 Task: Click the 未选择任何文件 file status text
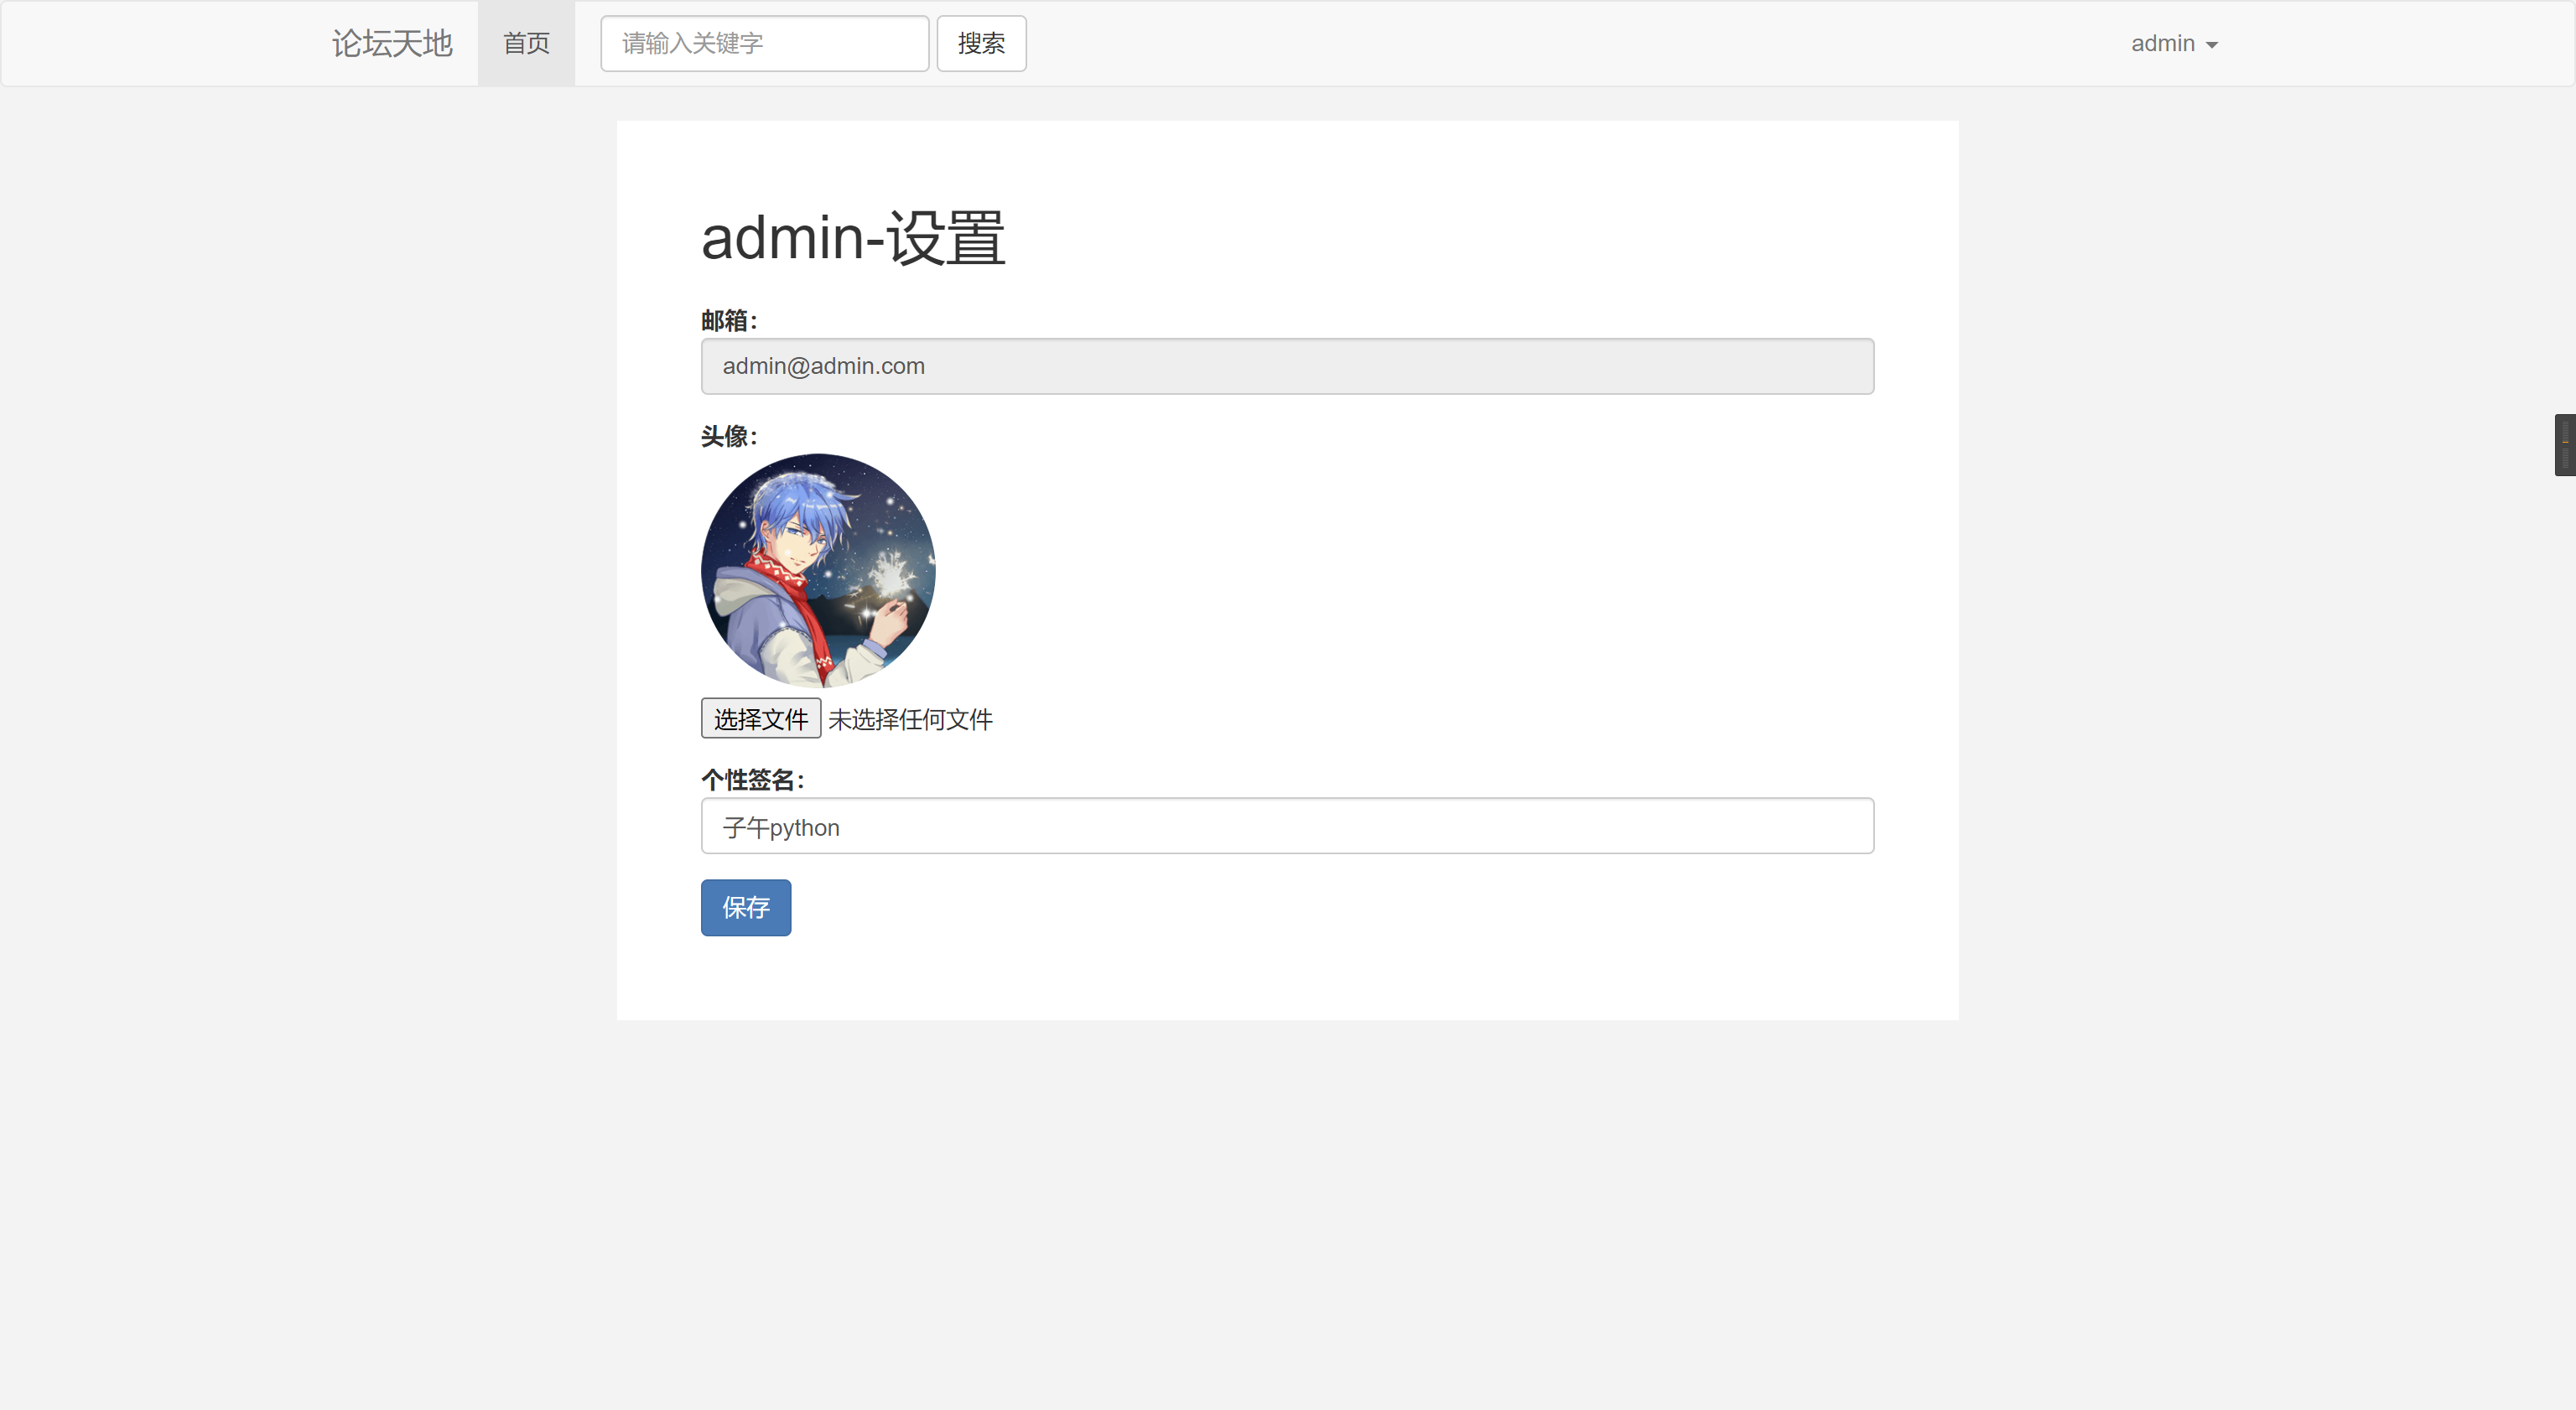tap(910, 719)
